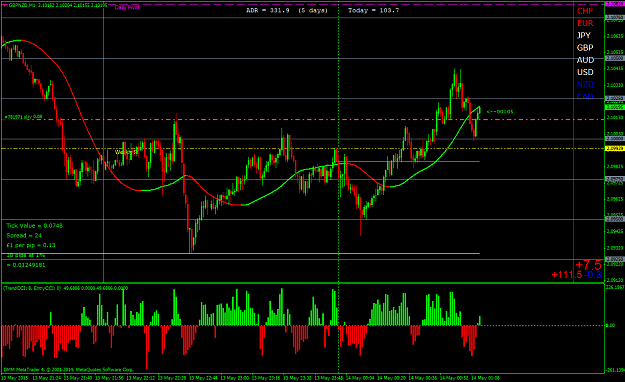Click the '+7.5' red profit figure
The width and height of the screenshot is (625, 382).
coord(588,265)
